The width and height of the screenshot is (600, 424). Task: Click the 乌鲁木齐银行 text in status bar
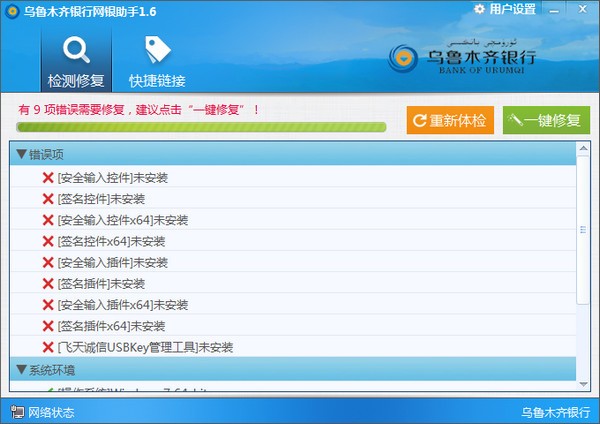pos(556,412)
